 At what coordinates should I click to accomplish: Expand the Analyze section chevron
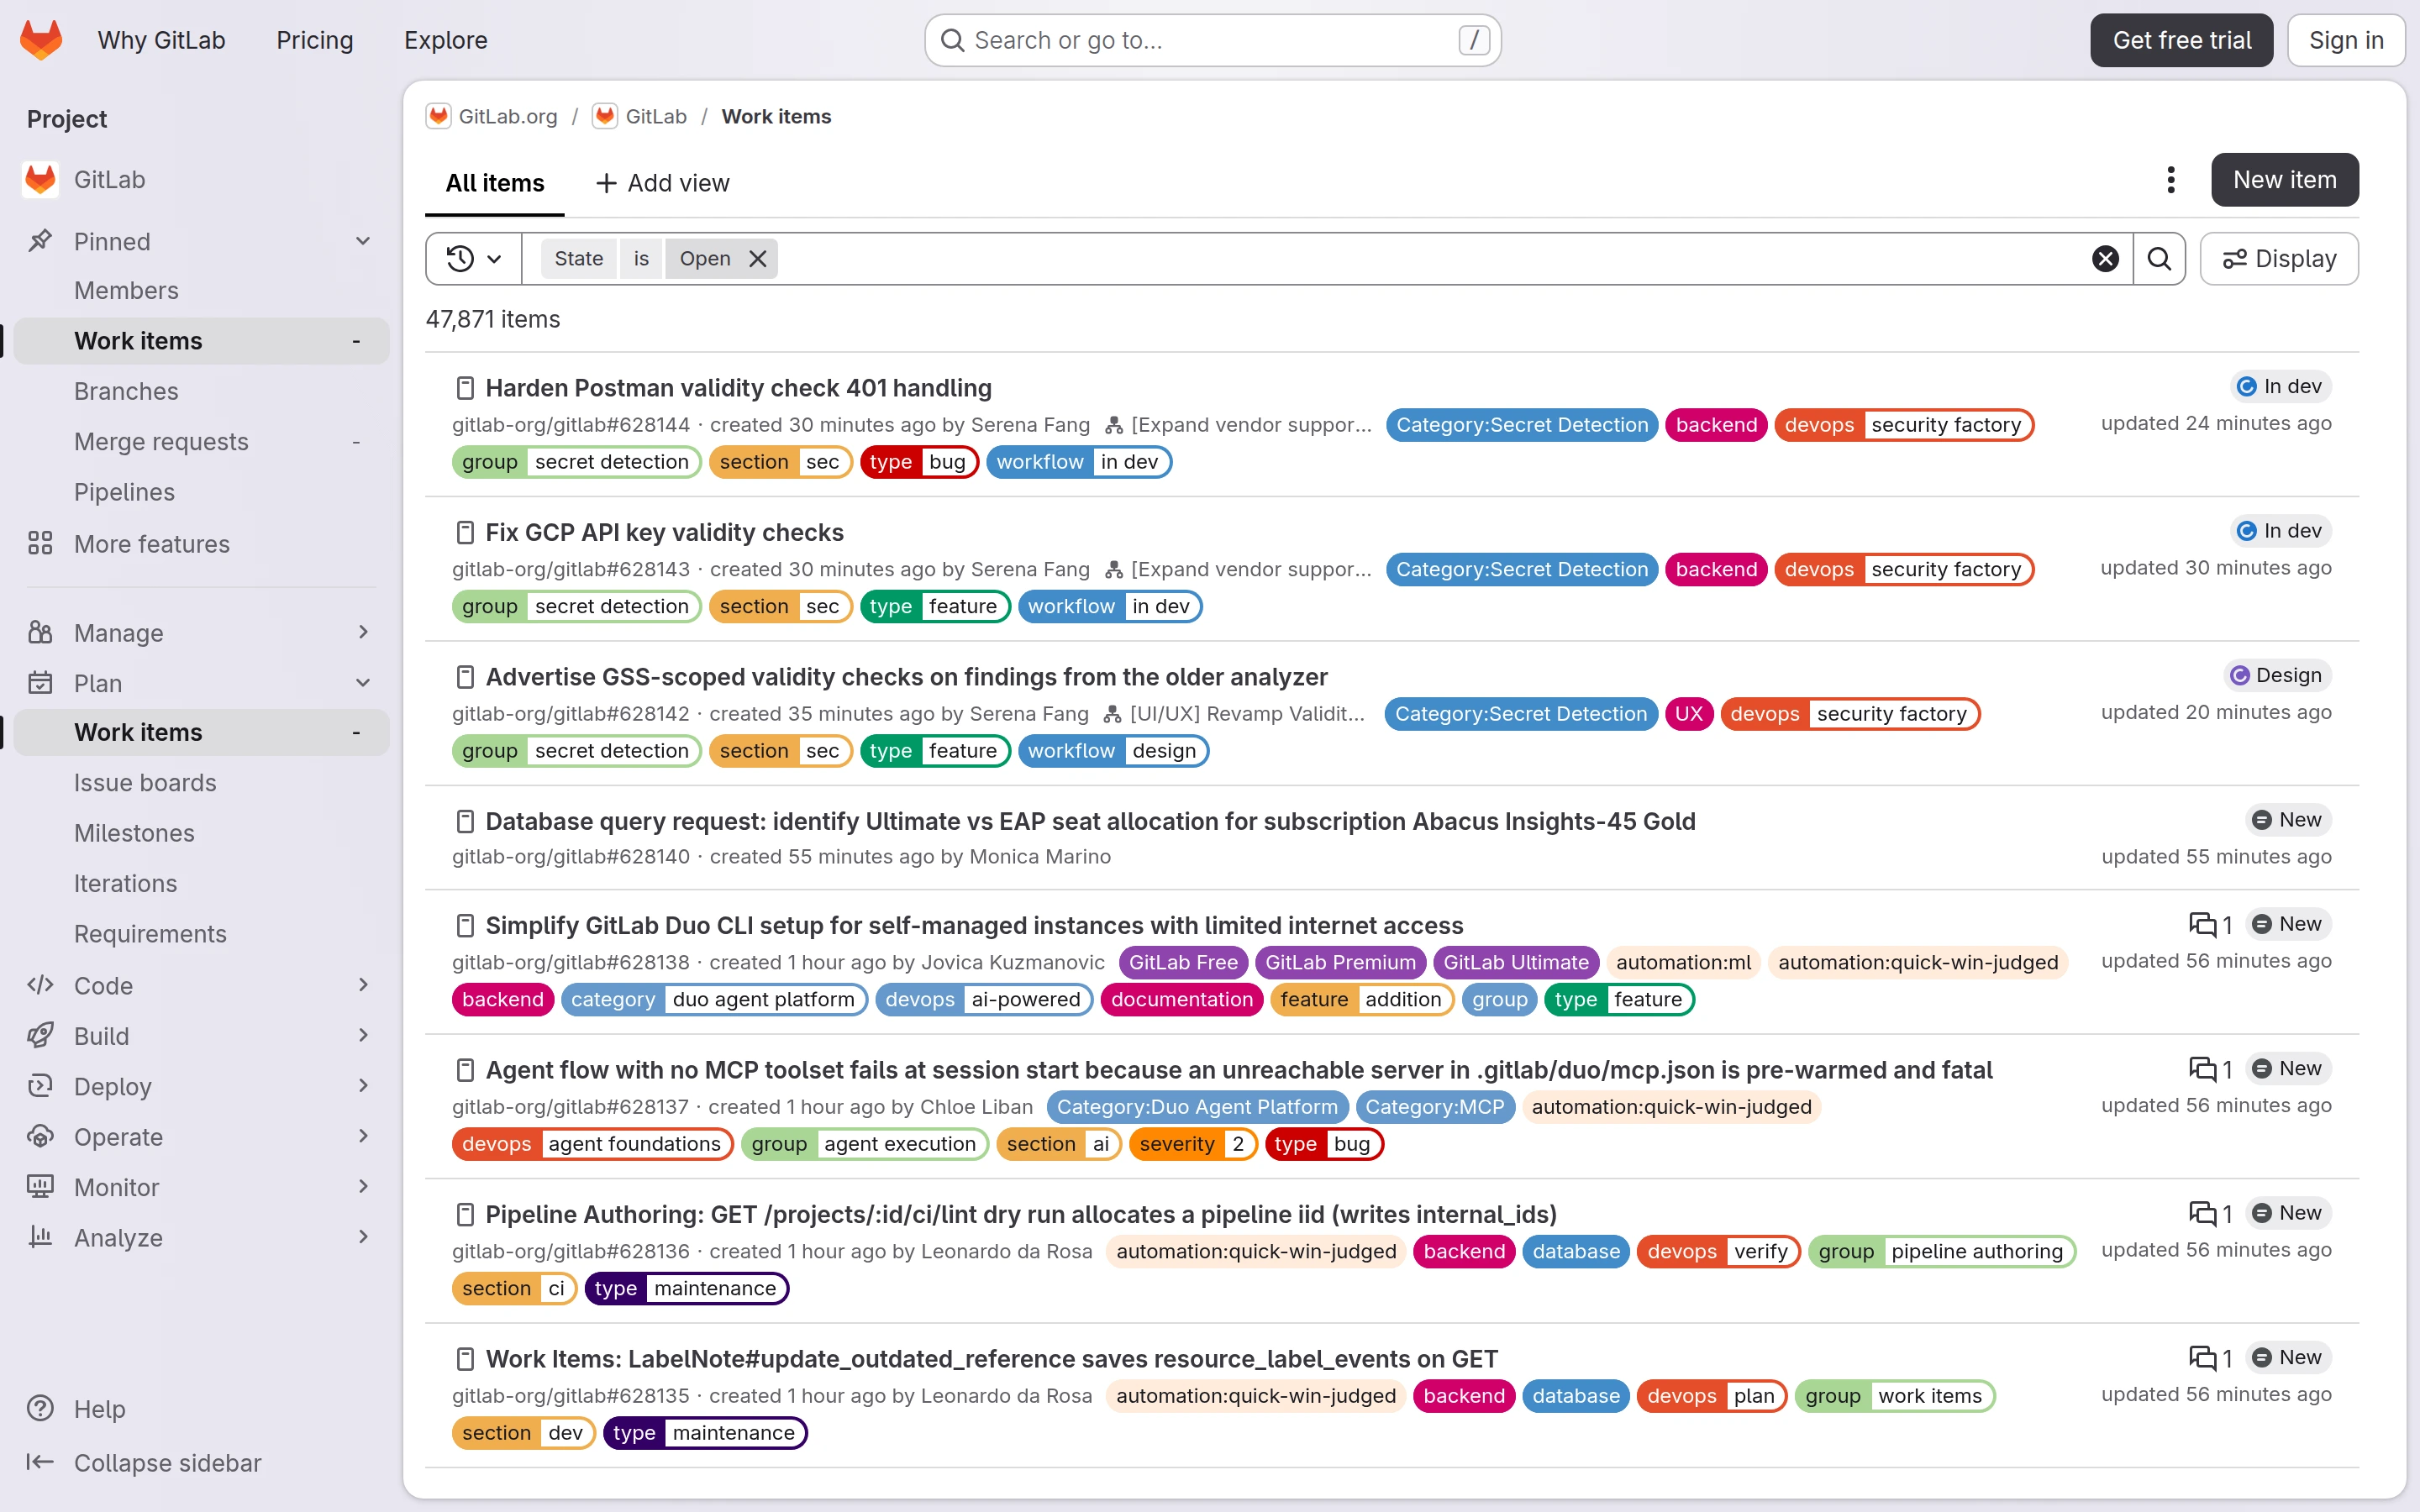(x=363, y=1237)
